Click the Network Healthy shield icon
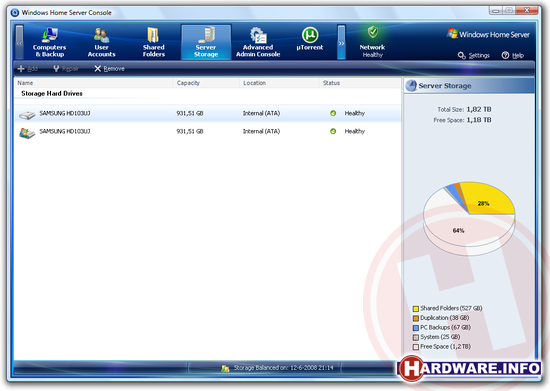The image size is (550, 391). (x=373, y=32)
